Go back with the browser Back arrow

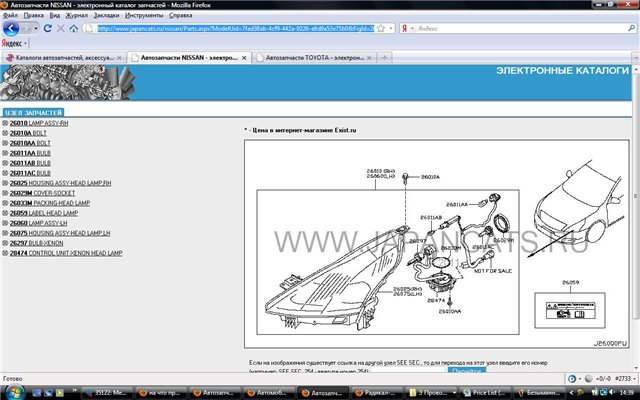tap(11, 29)
